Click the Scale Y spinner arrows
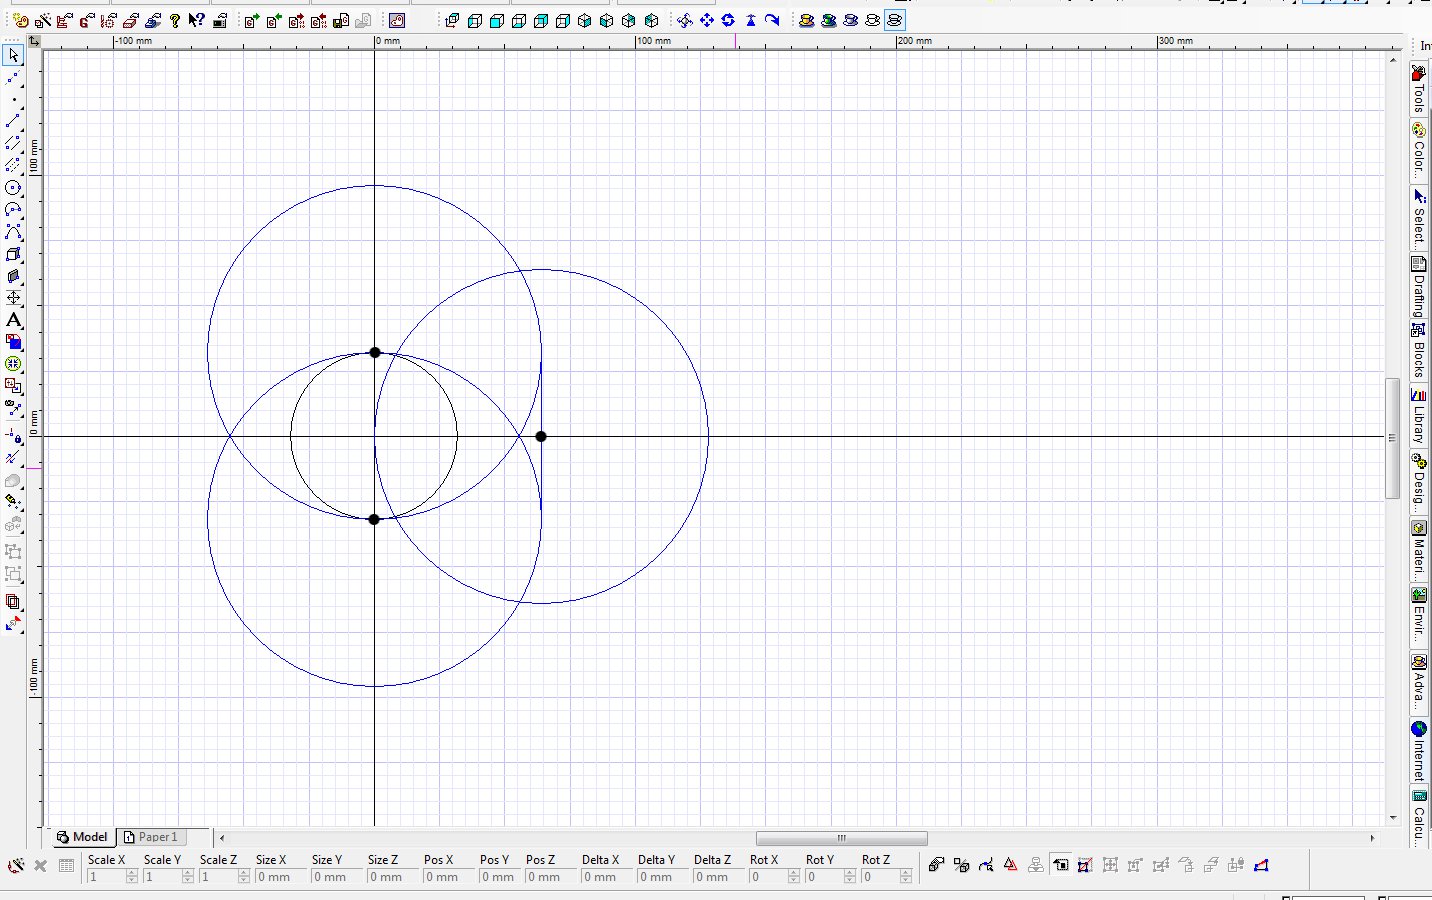The width and height of the screenshot is (1432, 900). click(188, 877)
